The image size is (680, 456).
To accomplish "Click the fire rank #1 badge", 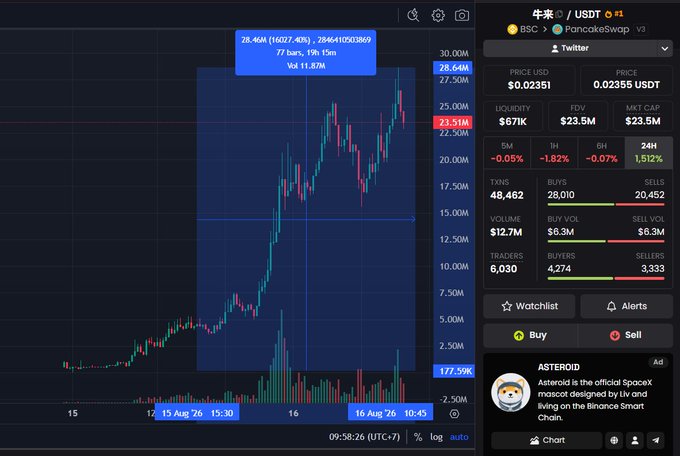I will (x=614, y=14).
